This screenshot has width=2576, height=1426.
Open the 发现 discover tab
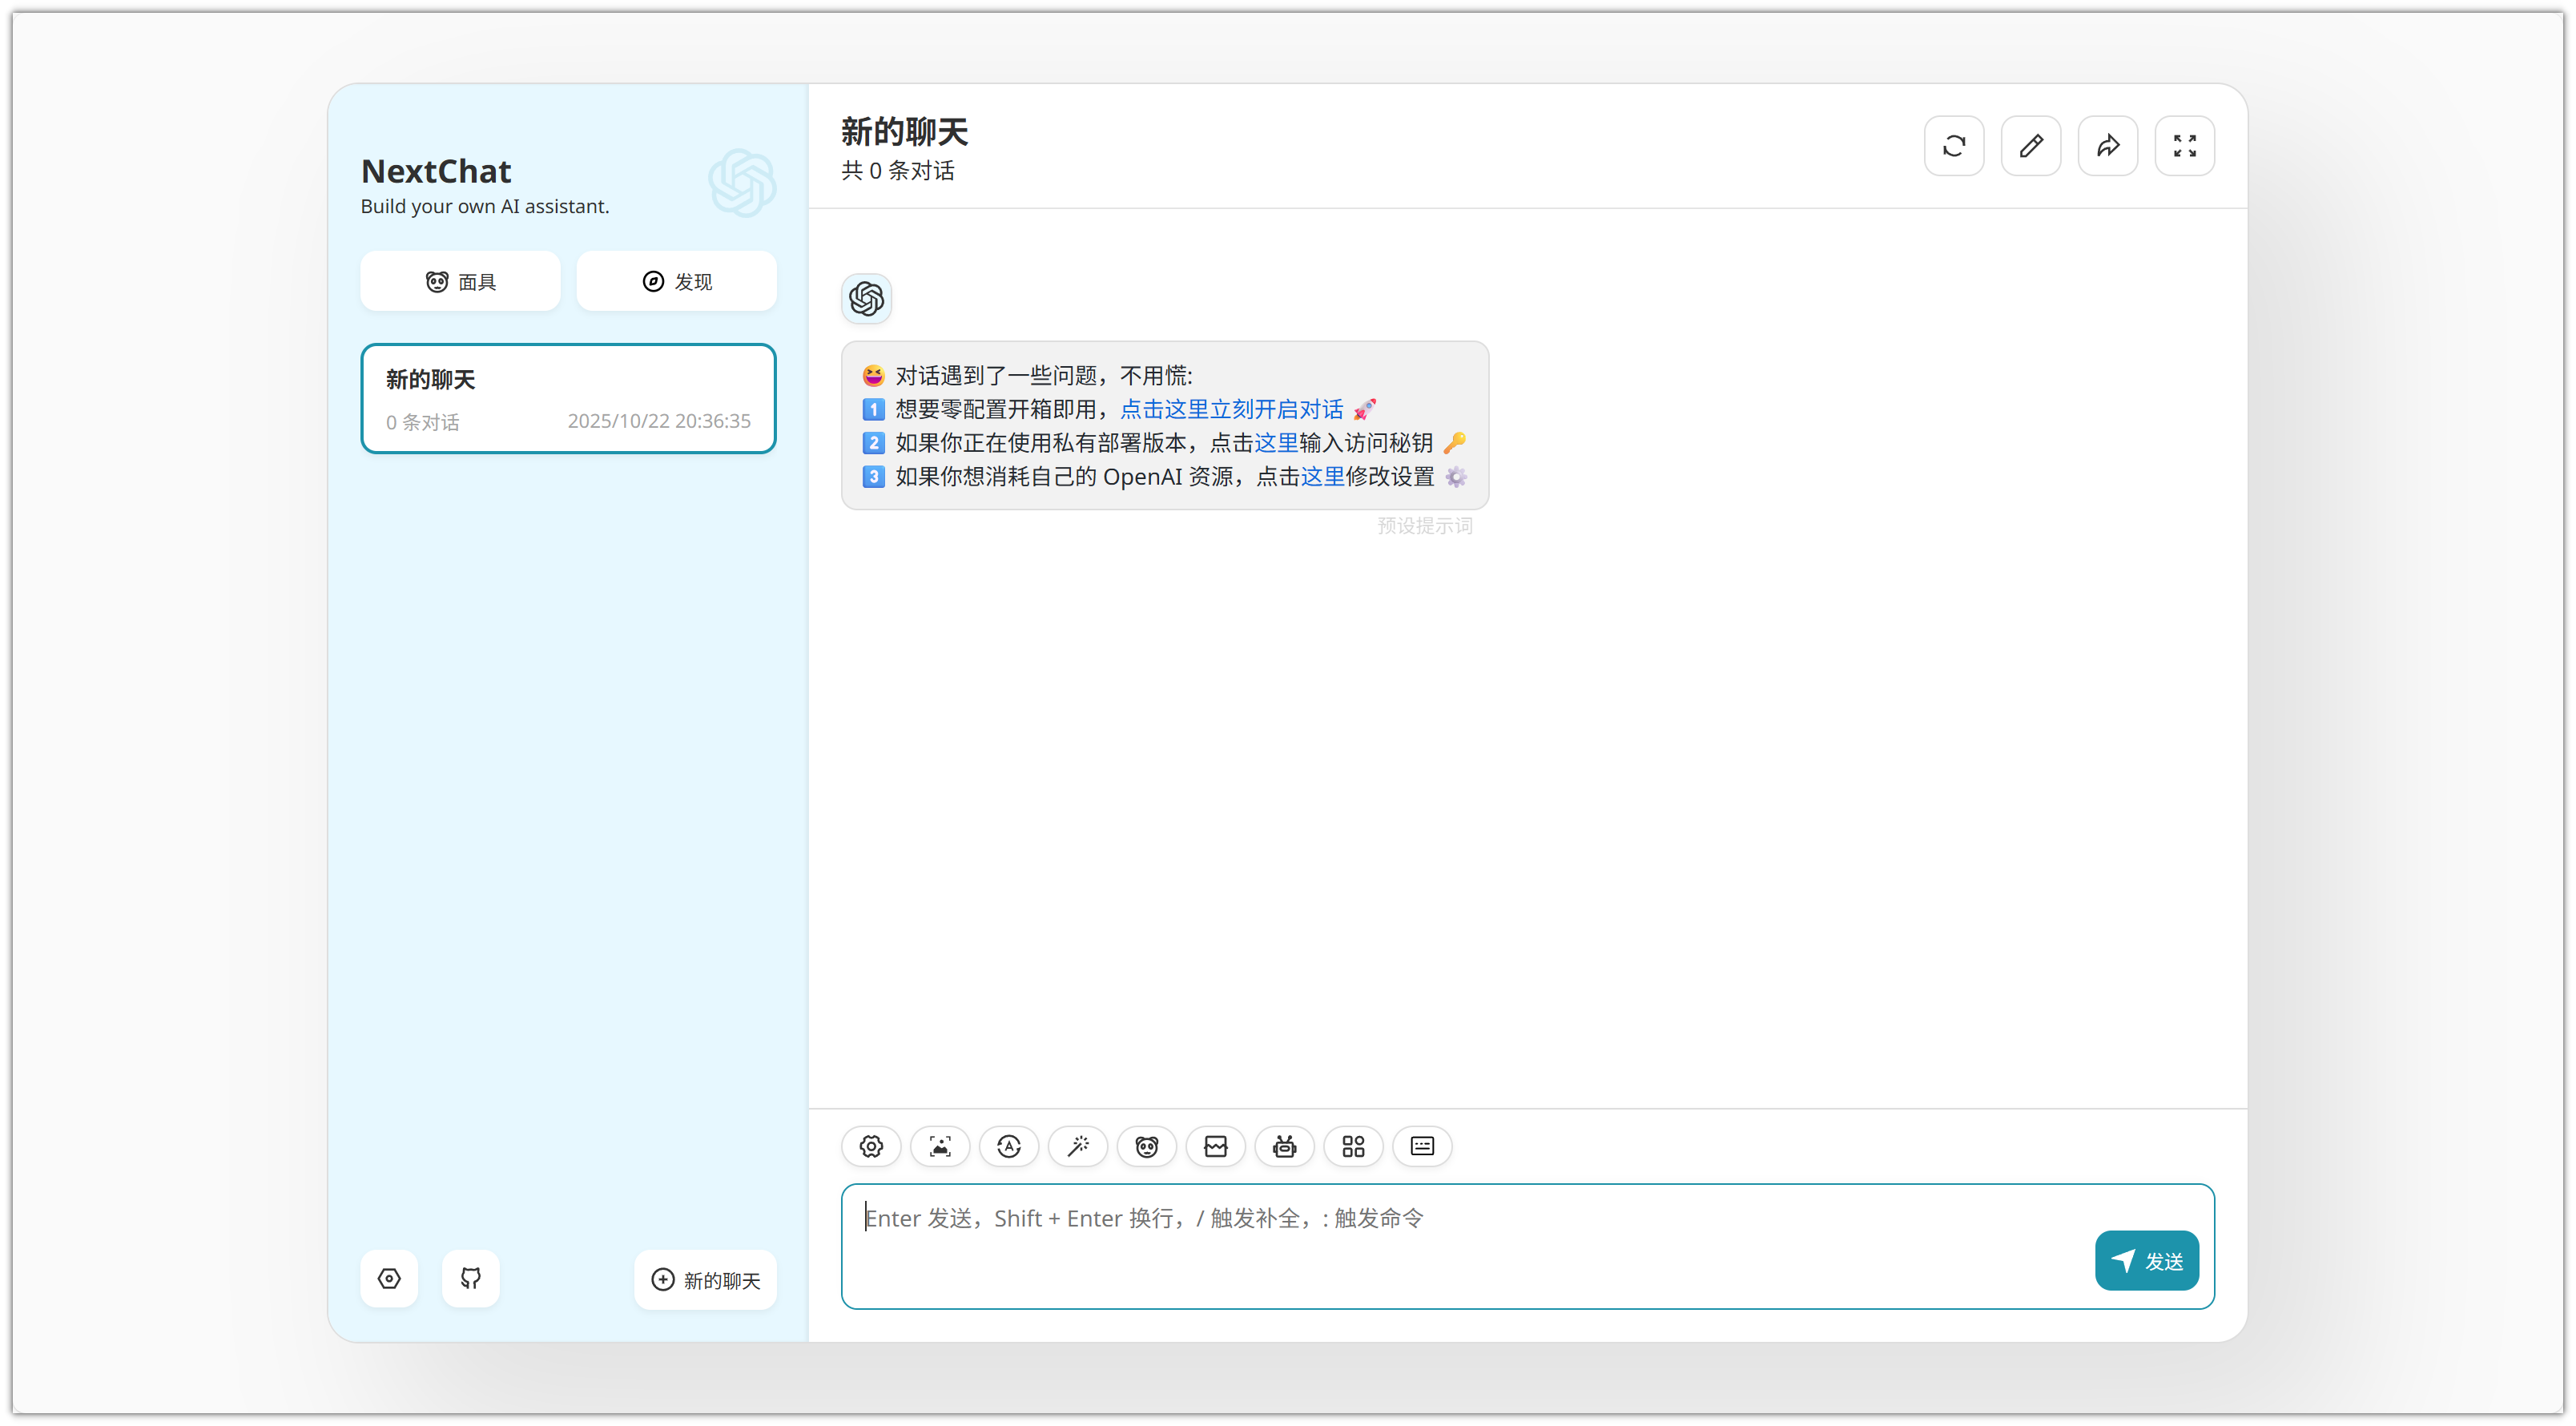[676, 282]
